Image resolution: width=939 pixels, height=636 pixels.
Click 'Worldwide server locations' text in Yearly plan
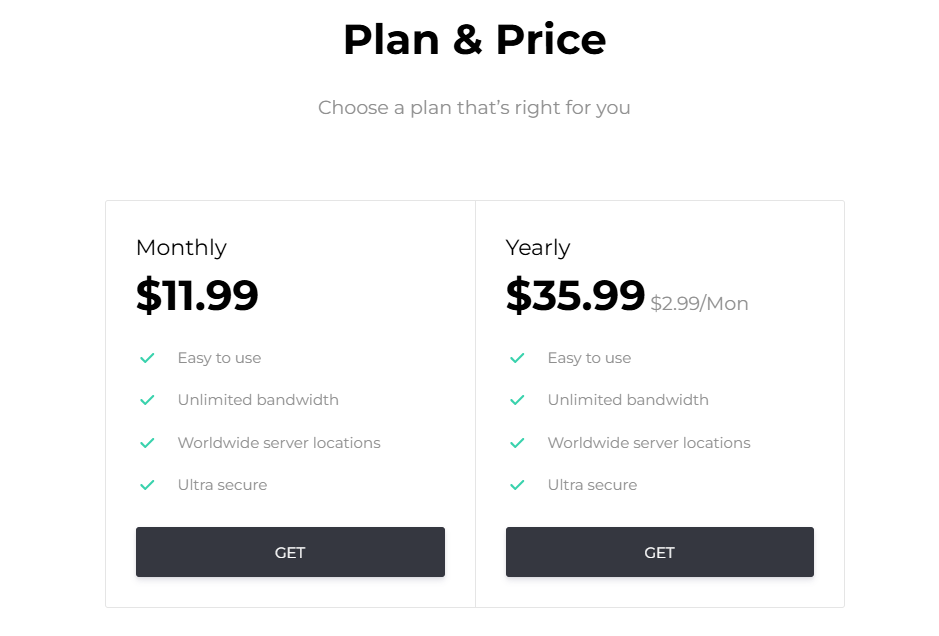[x=649, y=442]
